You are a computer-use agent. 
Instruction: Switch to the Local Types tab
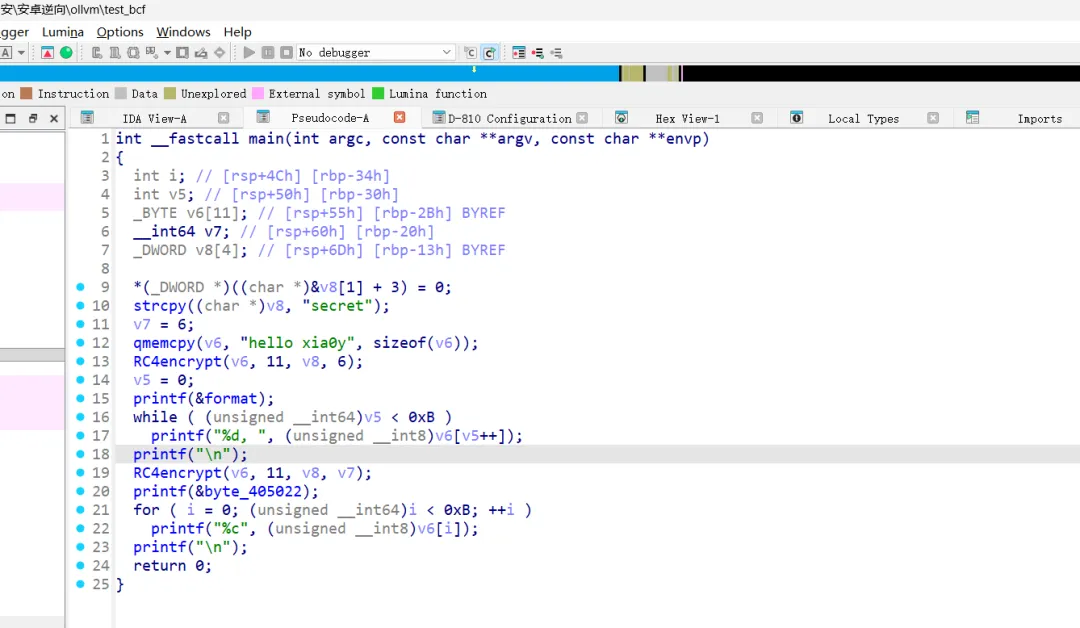pyautogui.click(x=864, y=118)
